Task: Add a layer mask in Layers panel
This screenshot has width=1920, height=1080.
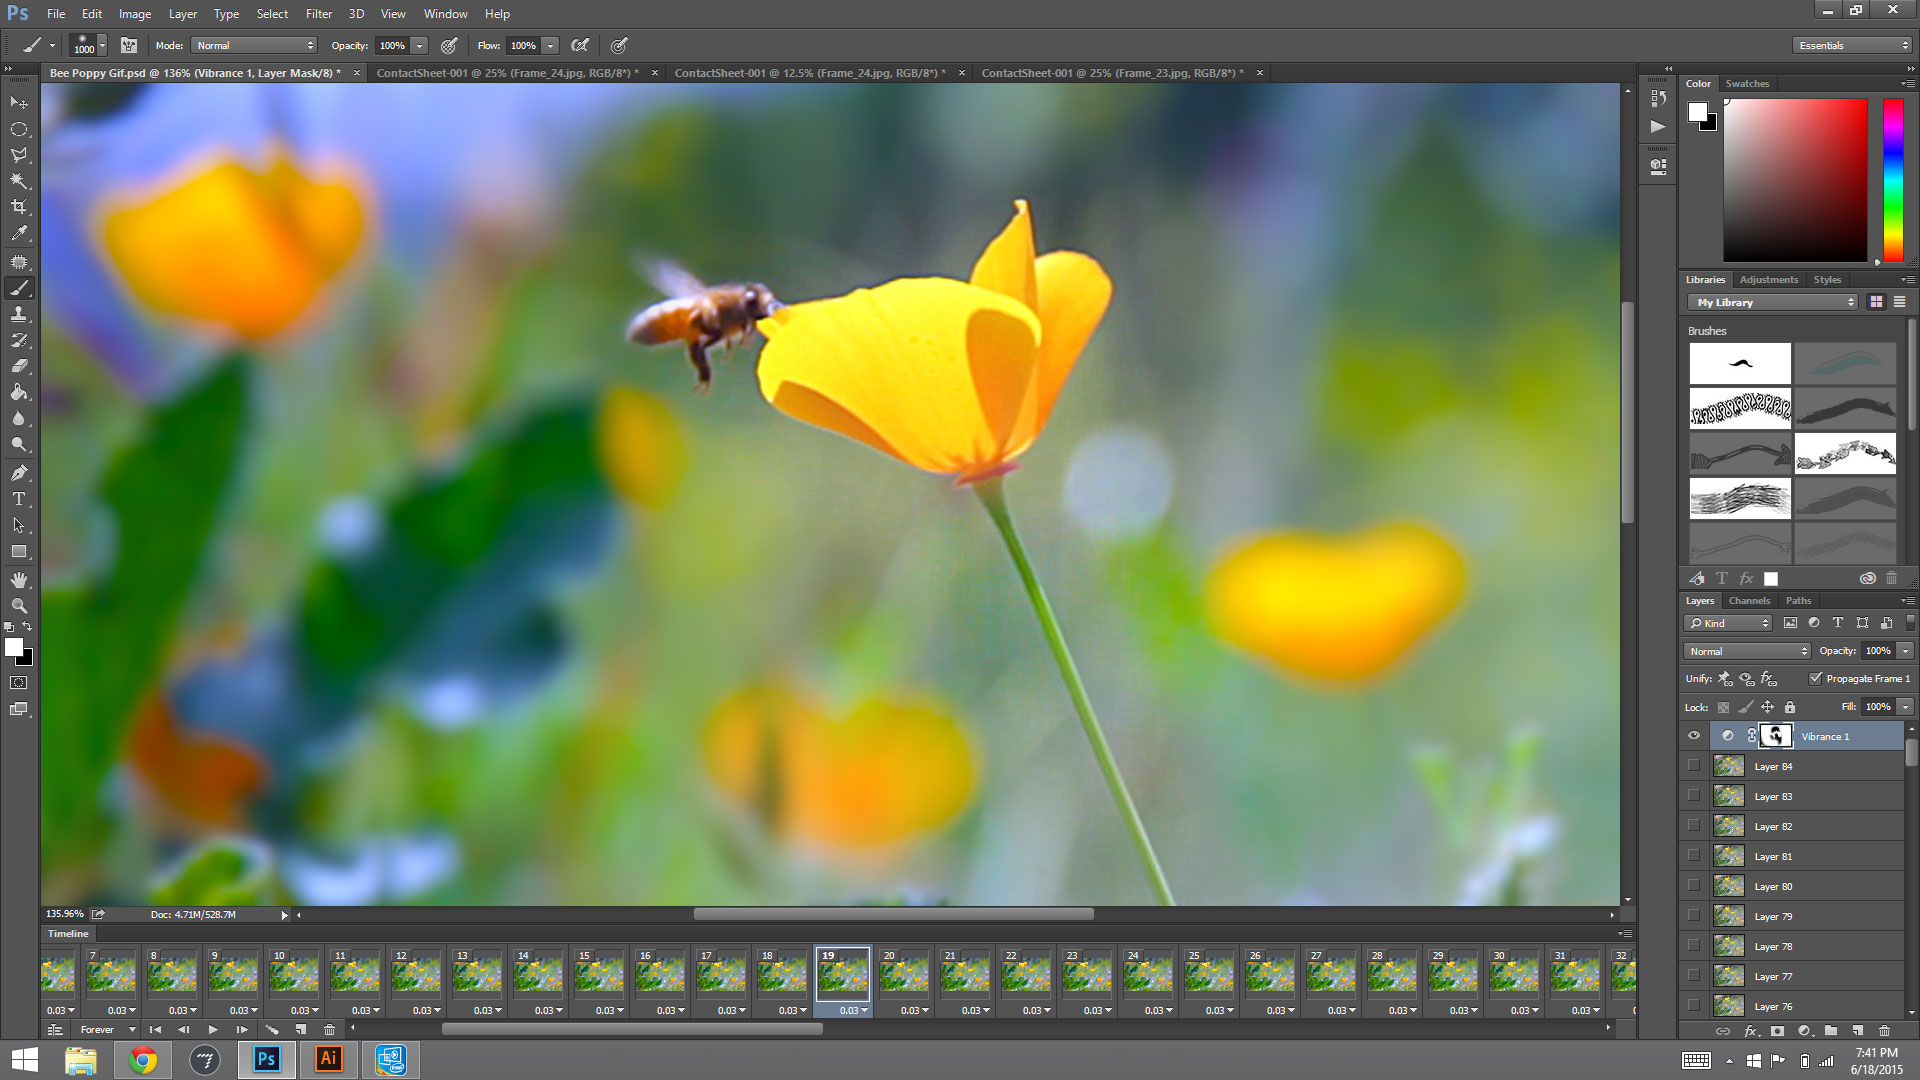Action: click(x=1777, y=1031)
